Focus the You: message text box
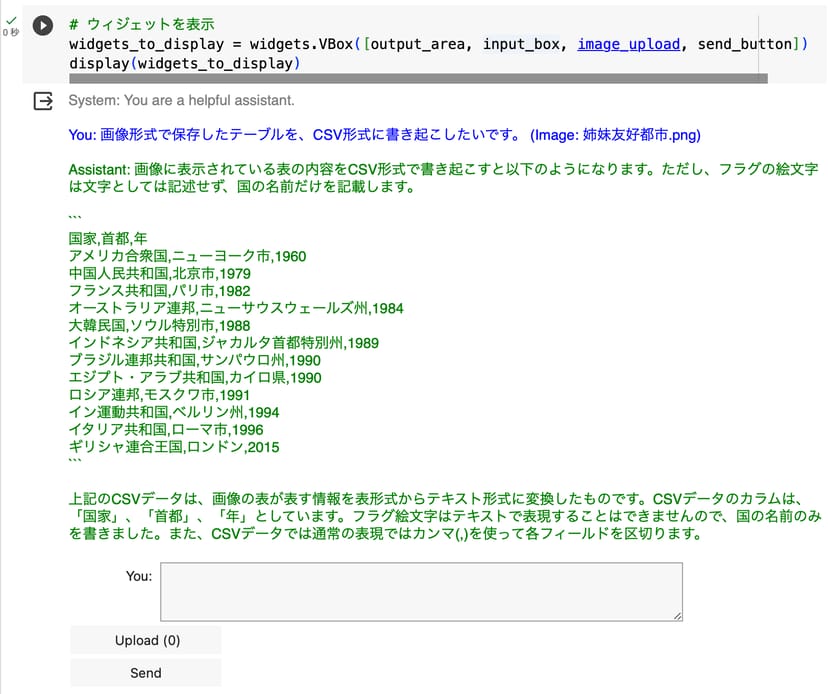 coord(421,592)
